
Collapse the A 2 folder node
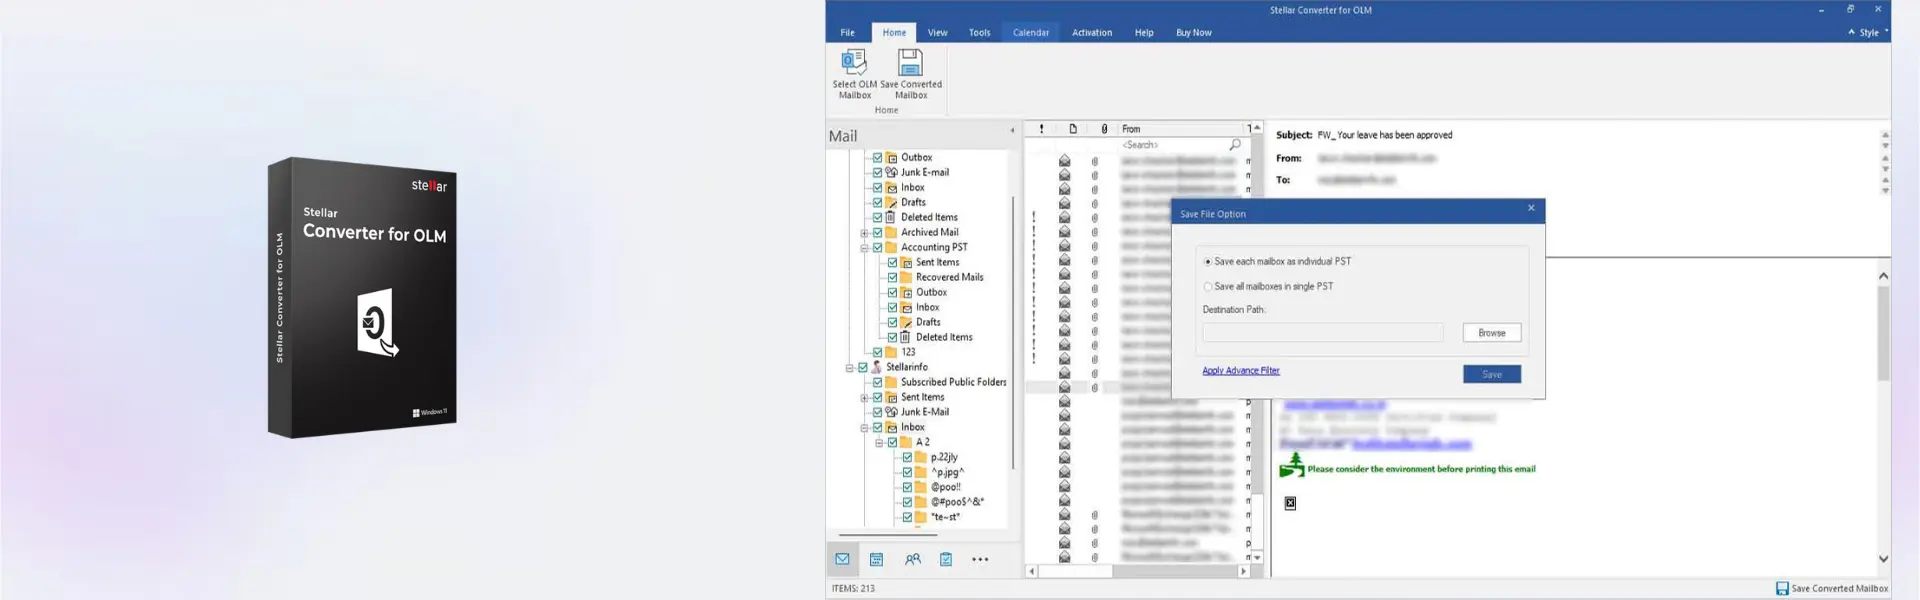pyautogui.click(x=879, y=443)
